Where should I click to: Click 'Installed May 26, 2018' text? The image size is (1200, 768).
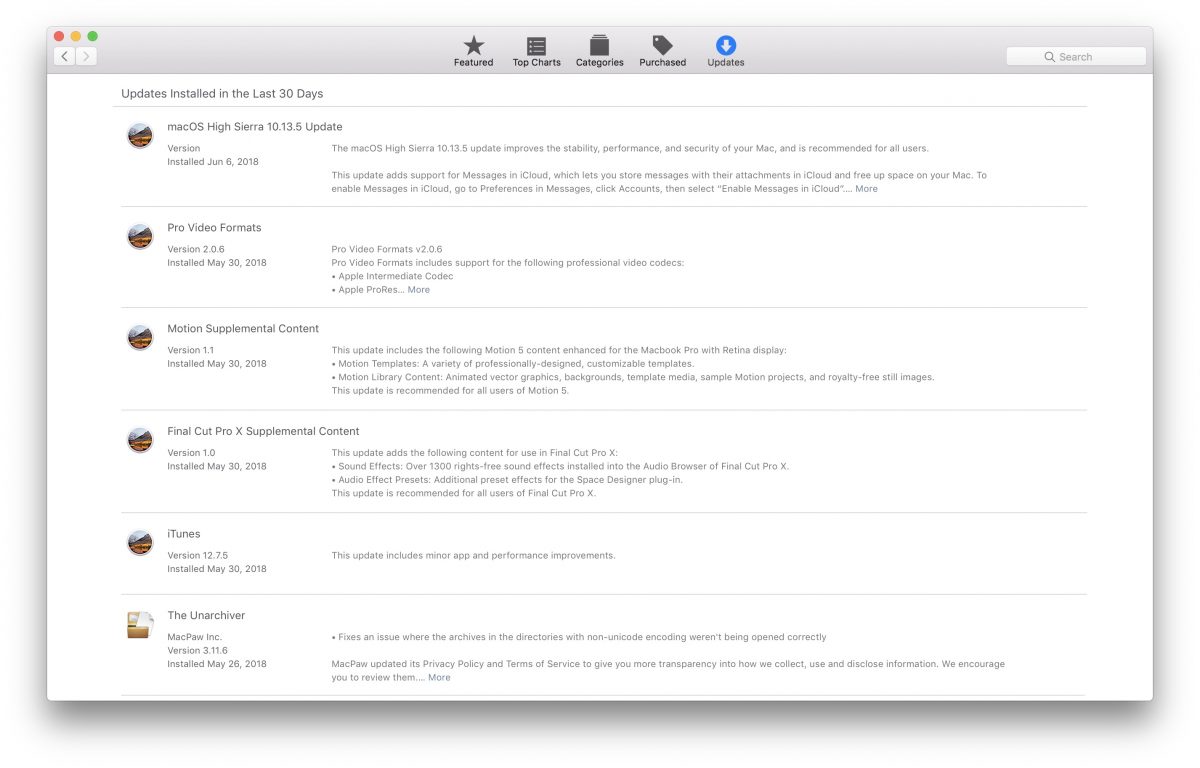tap(217, 664)
